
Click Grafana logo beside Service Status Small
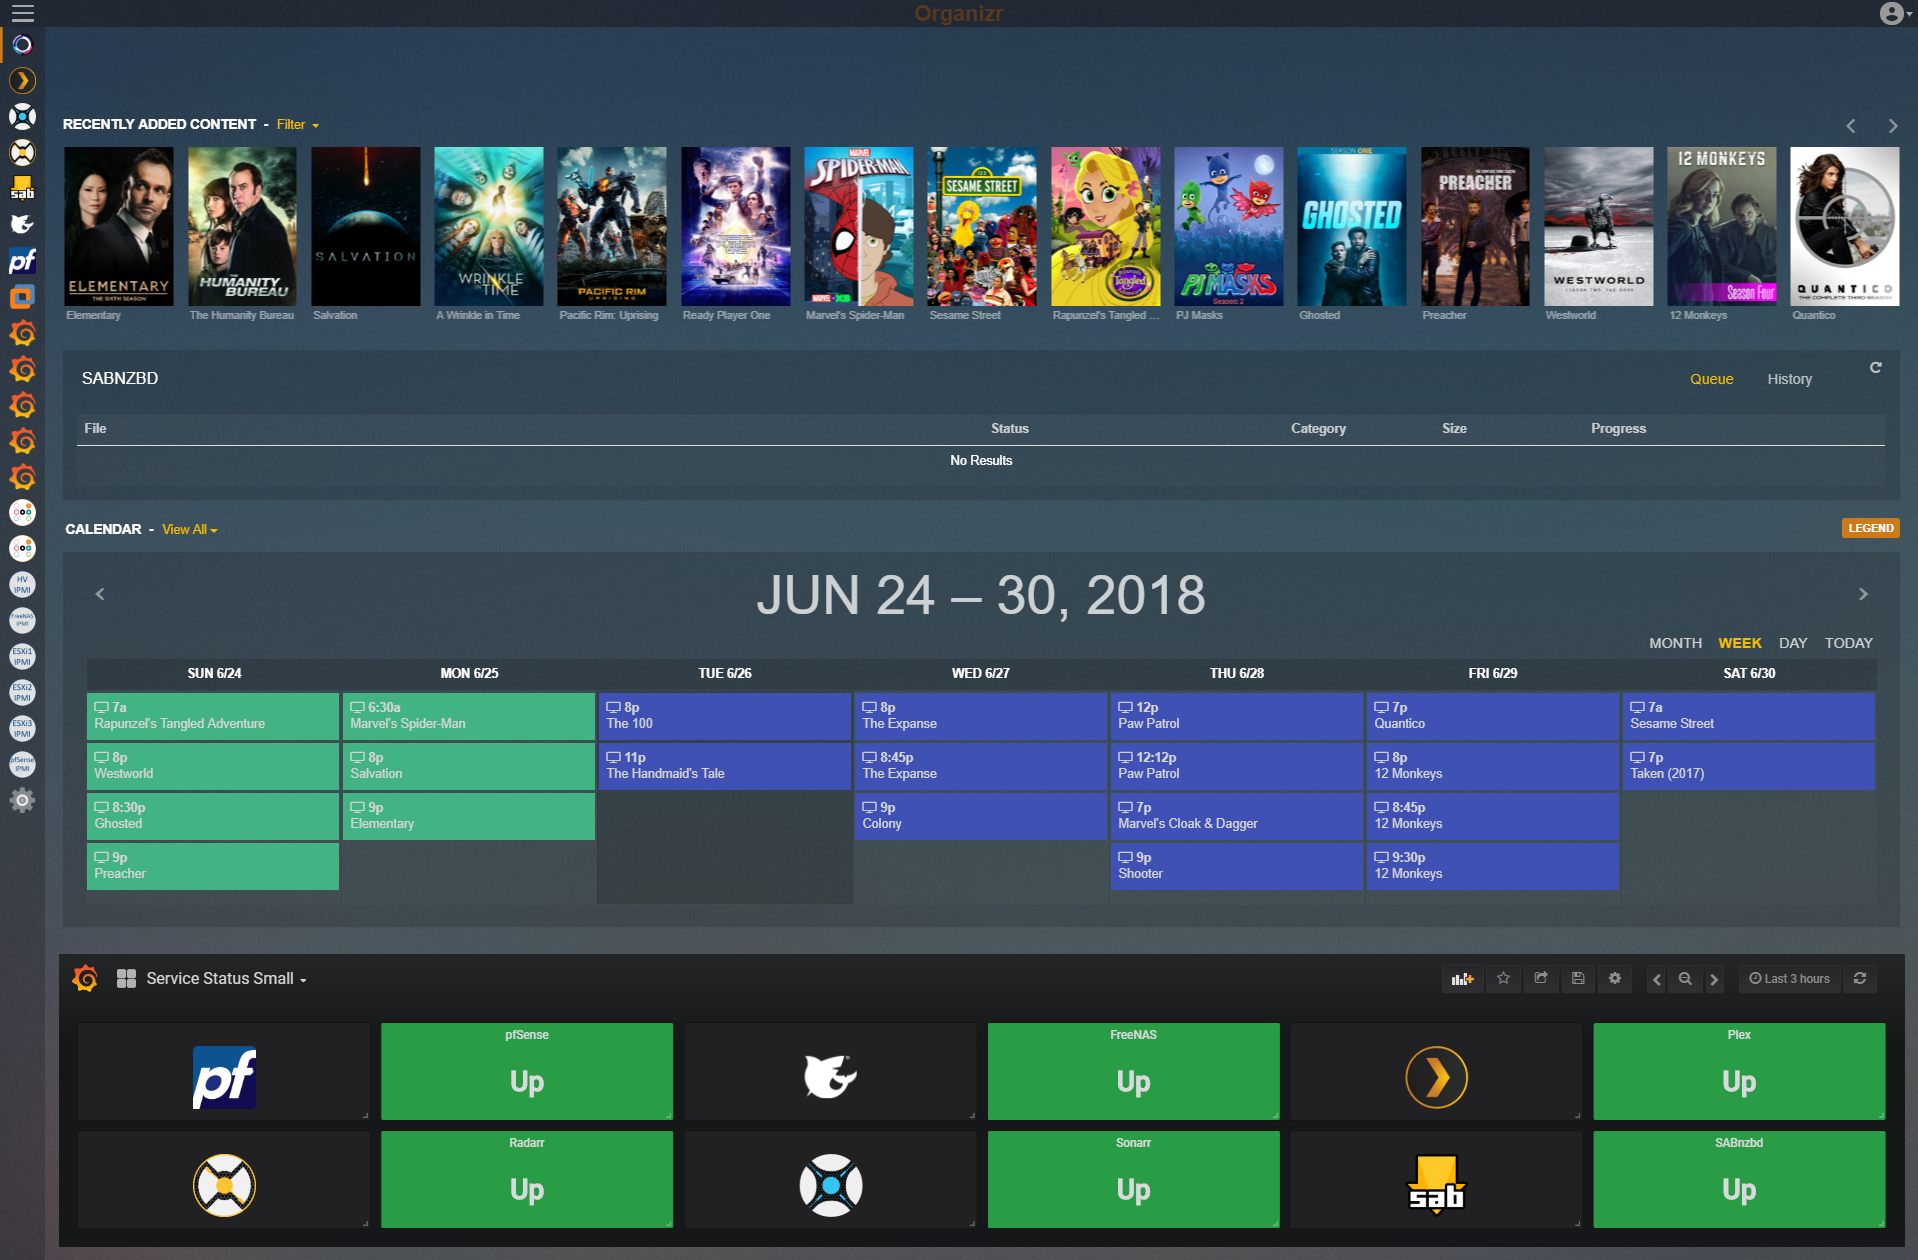tap(85, 978)
